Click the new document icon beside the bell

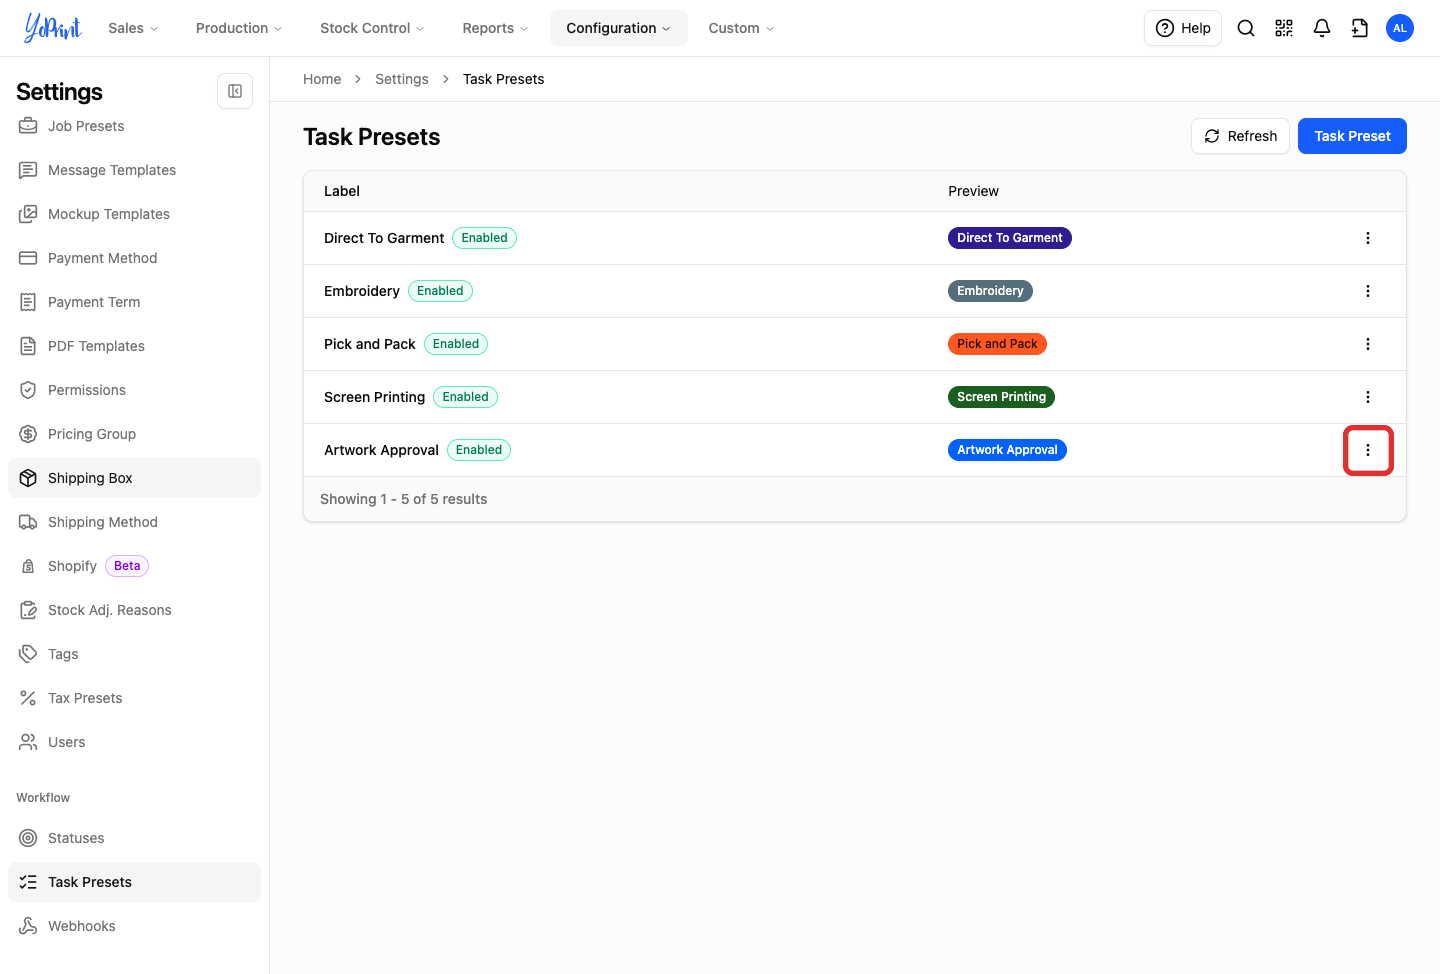pyautogui.click(x=1360, y=28)
